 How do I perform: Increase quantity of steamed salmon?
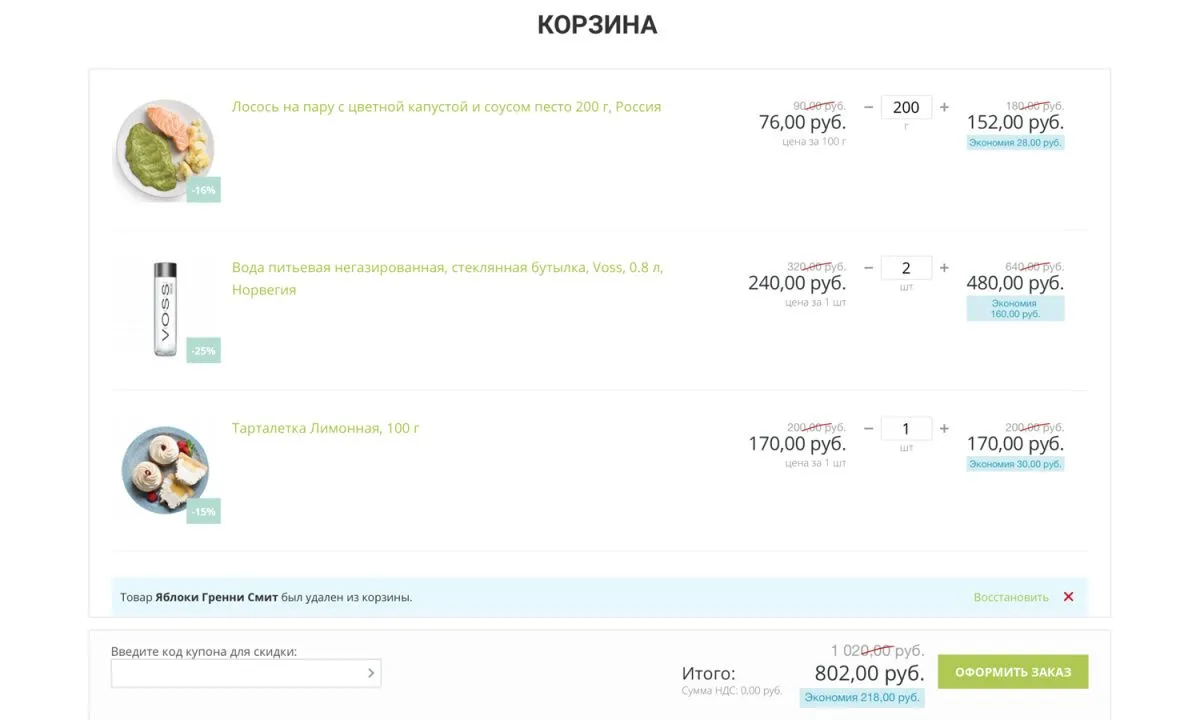click(942, 107)
